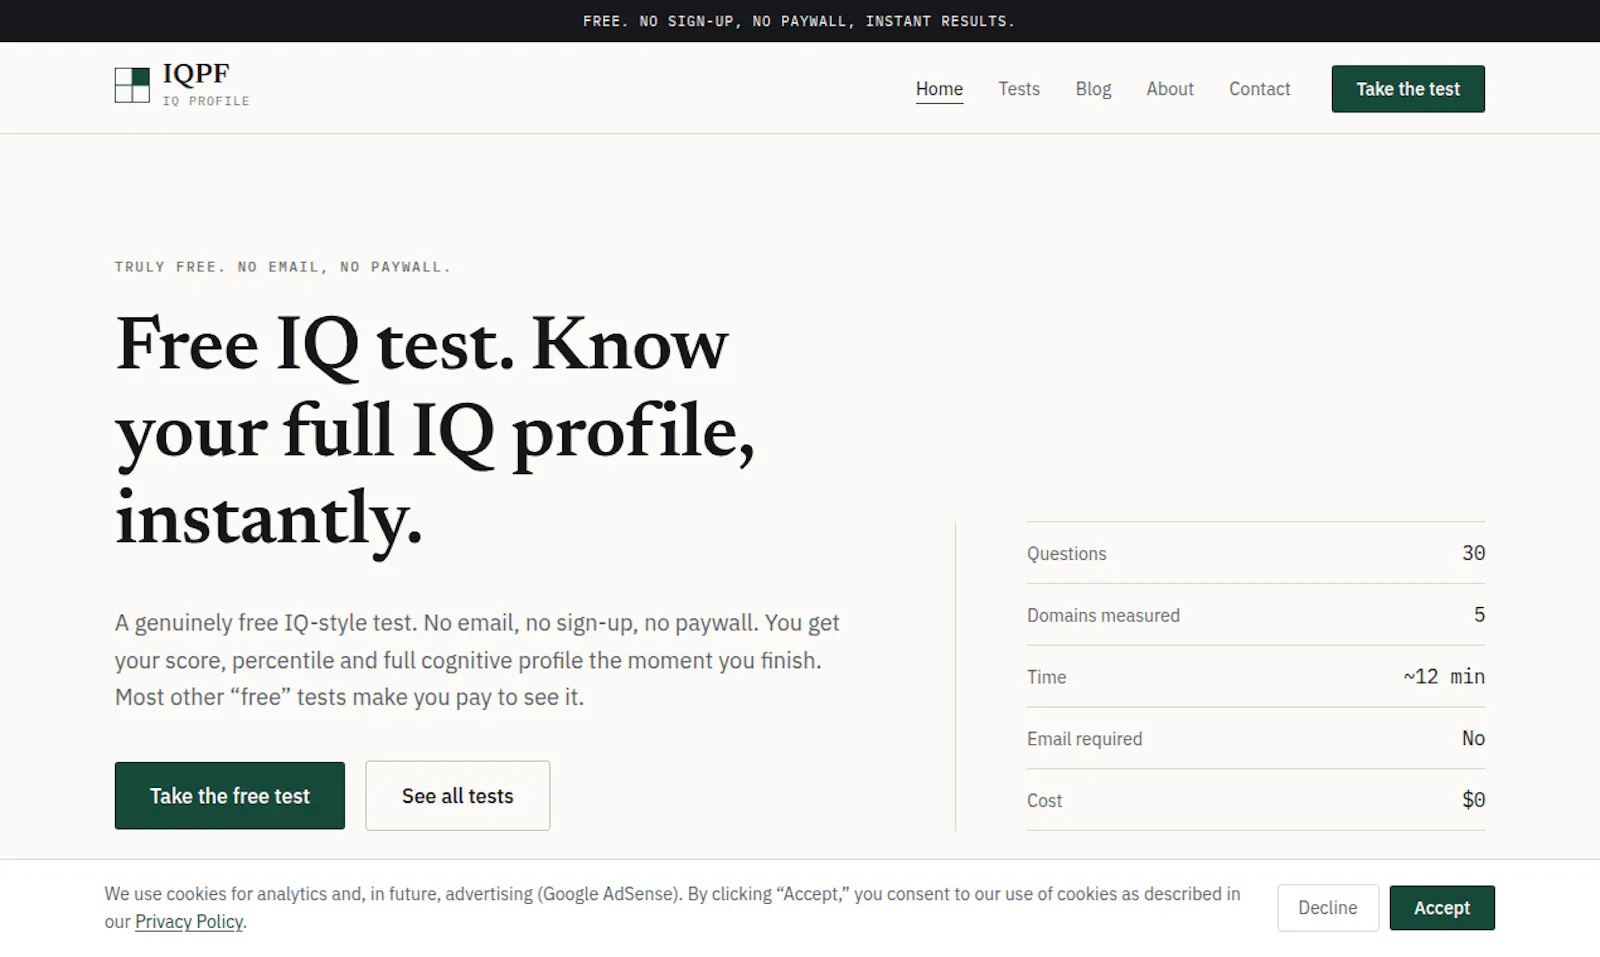This screenshot has width=1600, height=957.
Task: Click the 'See all tests' button
Action: 458,796
